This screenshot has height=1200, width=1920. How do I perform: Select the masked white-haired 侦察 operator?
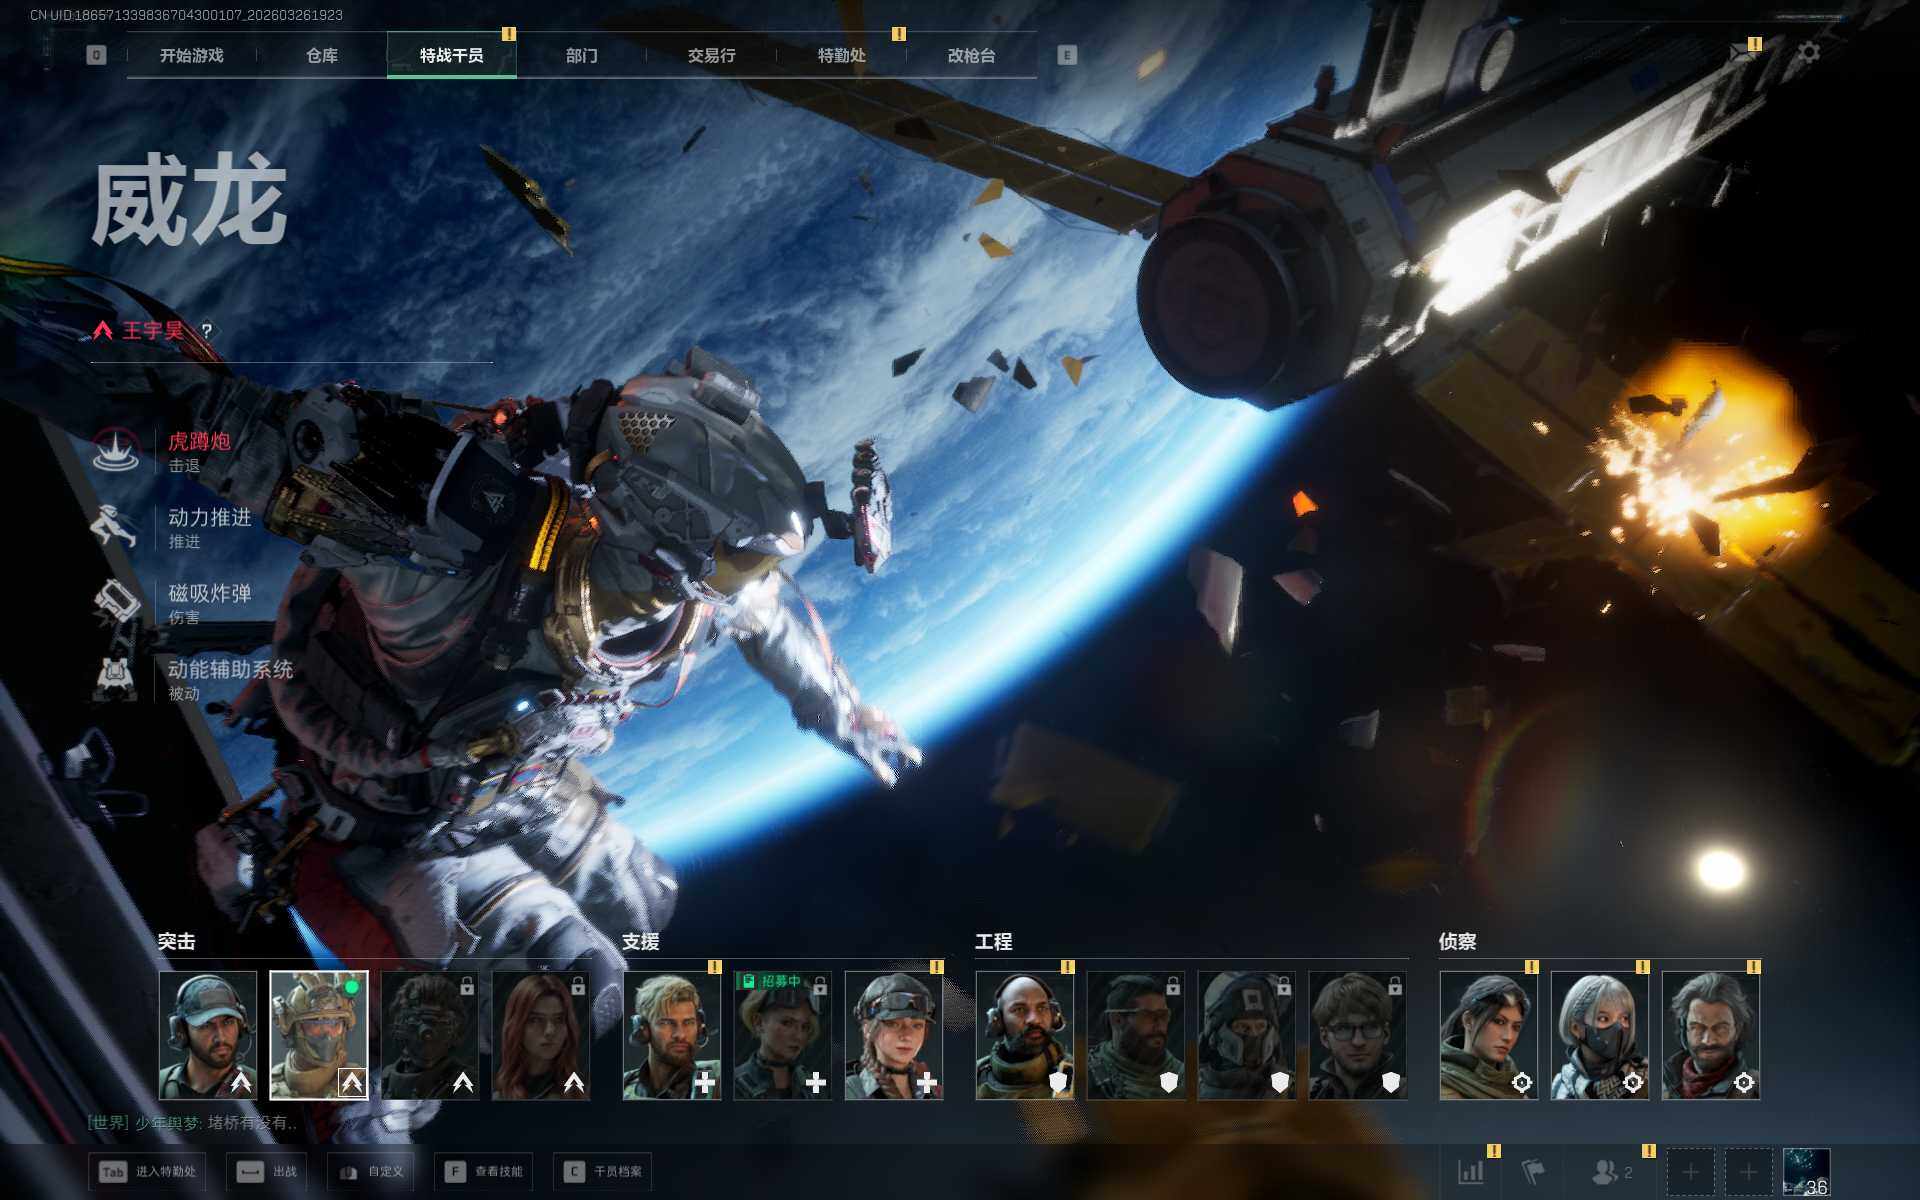pyautogui.click(x=1599, y=1035)
